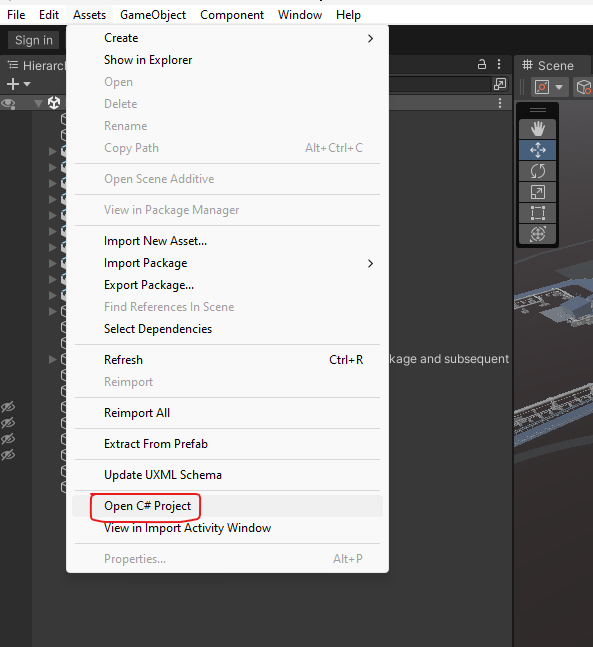Open the Hierarchy plus create dropdown
This screenshot has height=647, width=593.
click(19, 84)
